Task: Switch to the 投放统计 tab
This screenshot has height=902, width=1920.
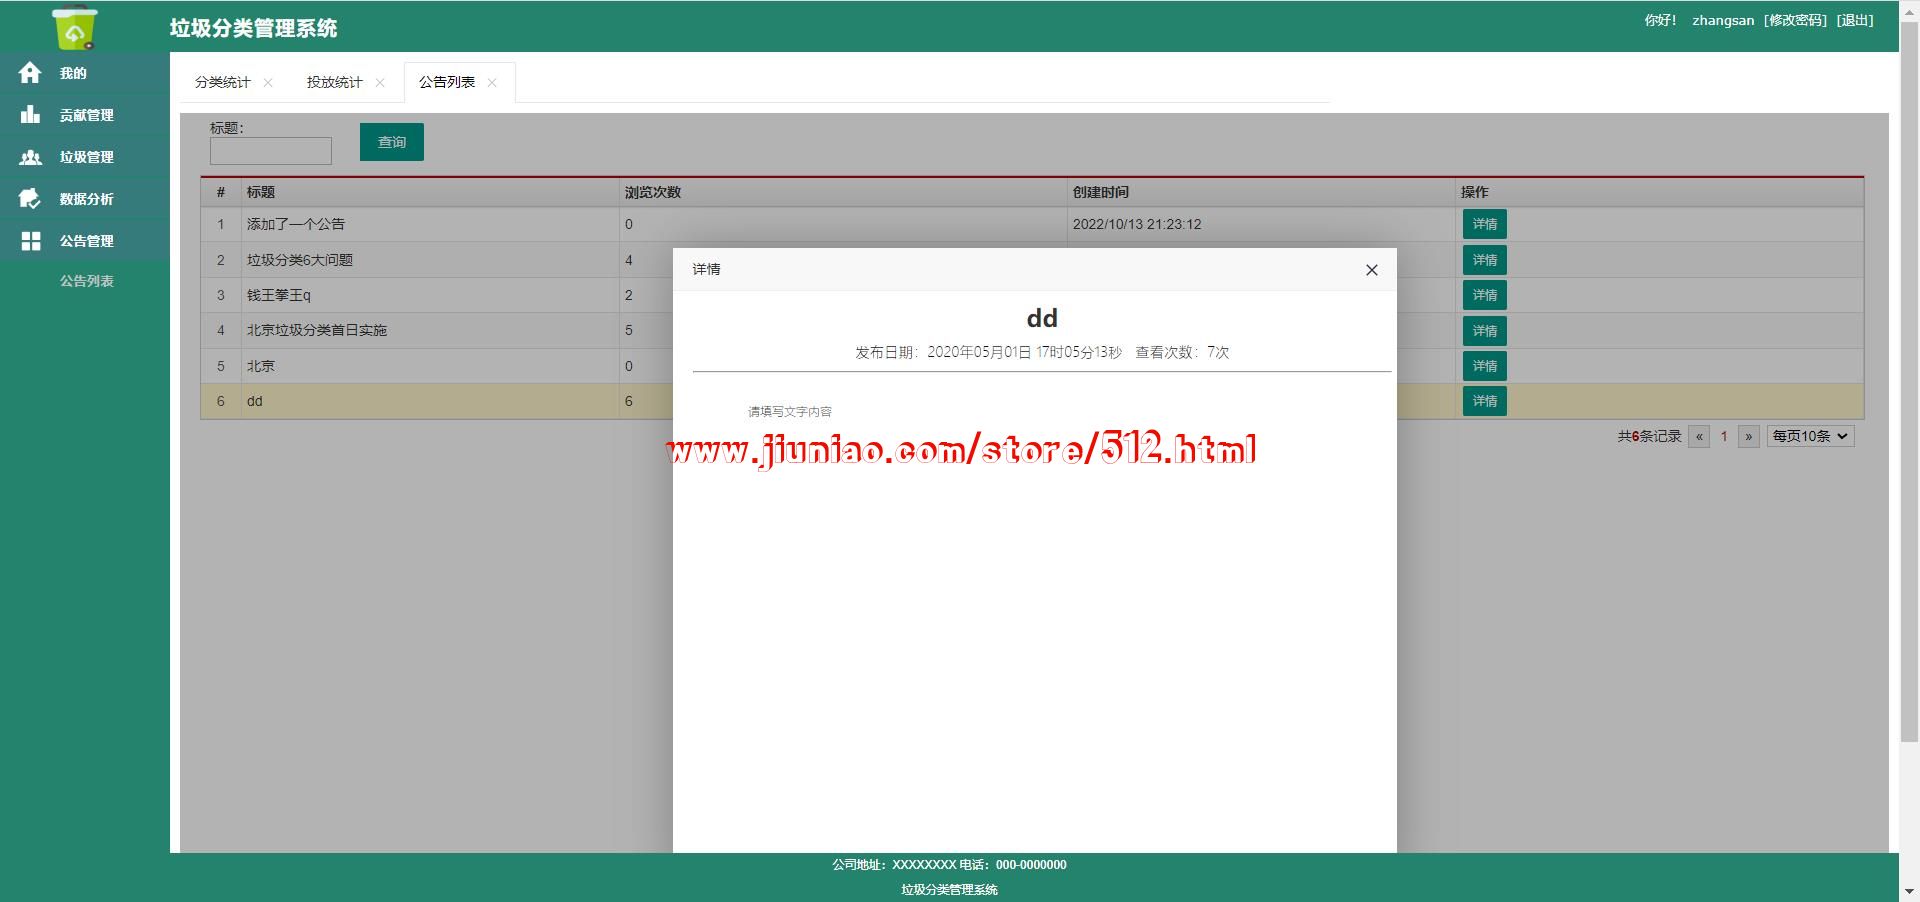Action: click(334, 82)
